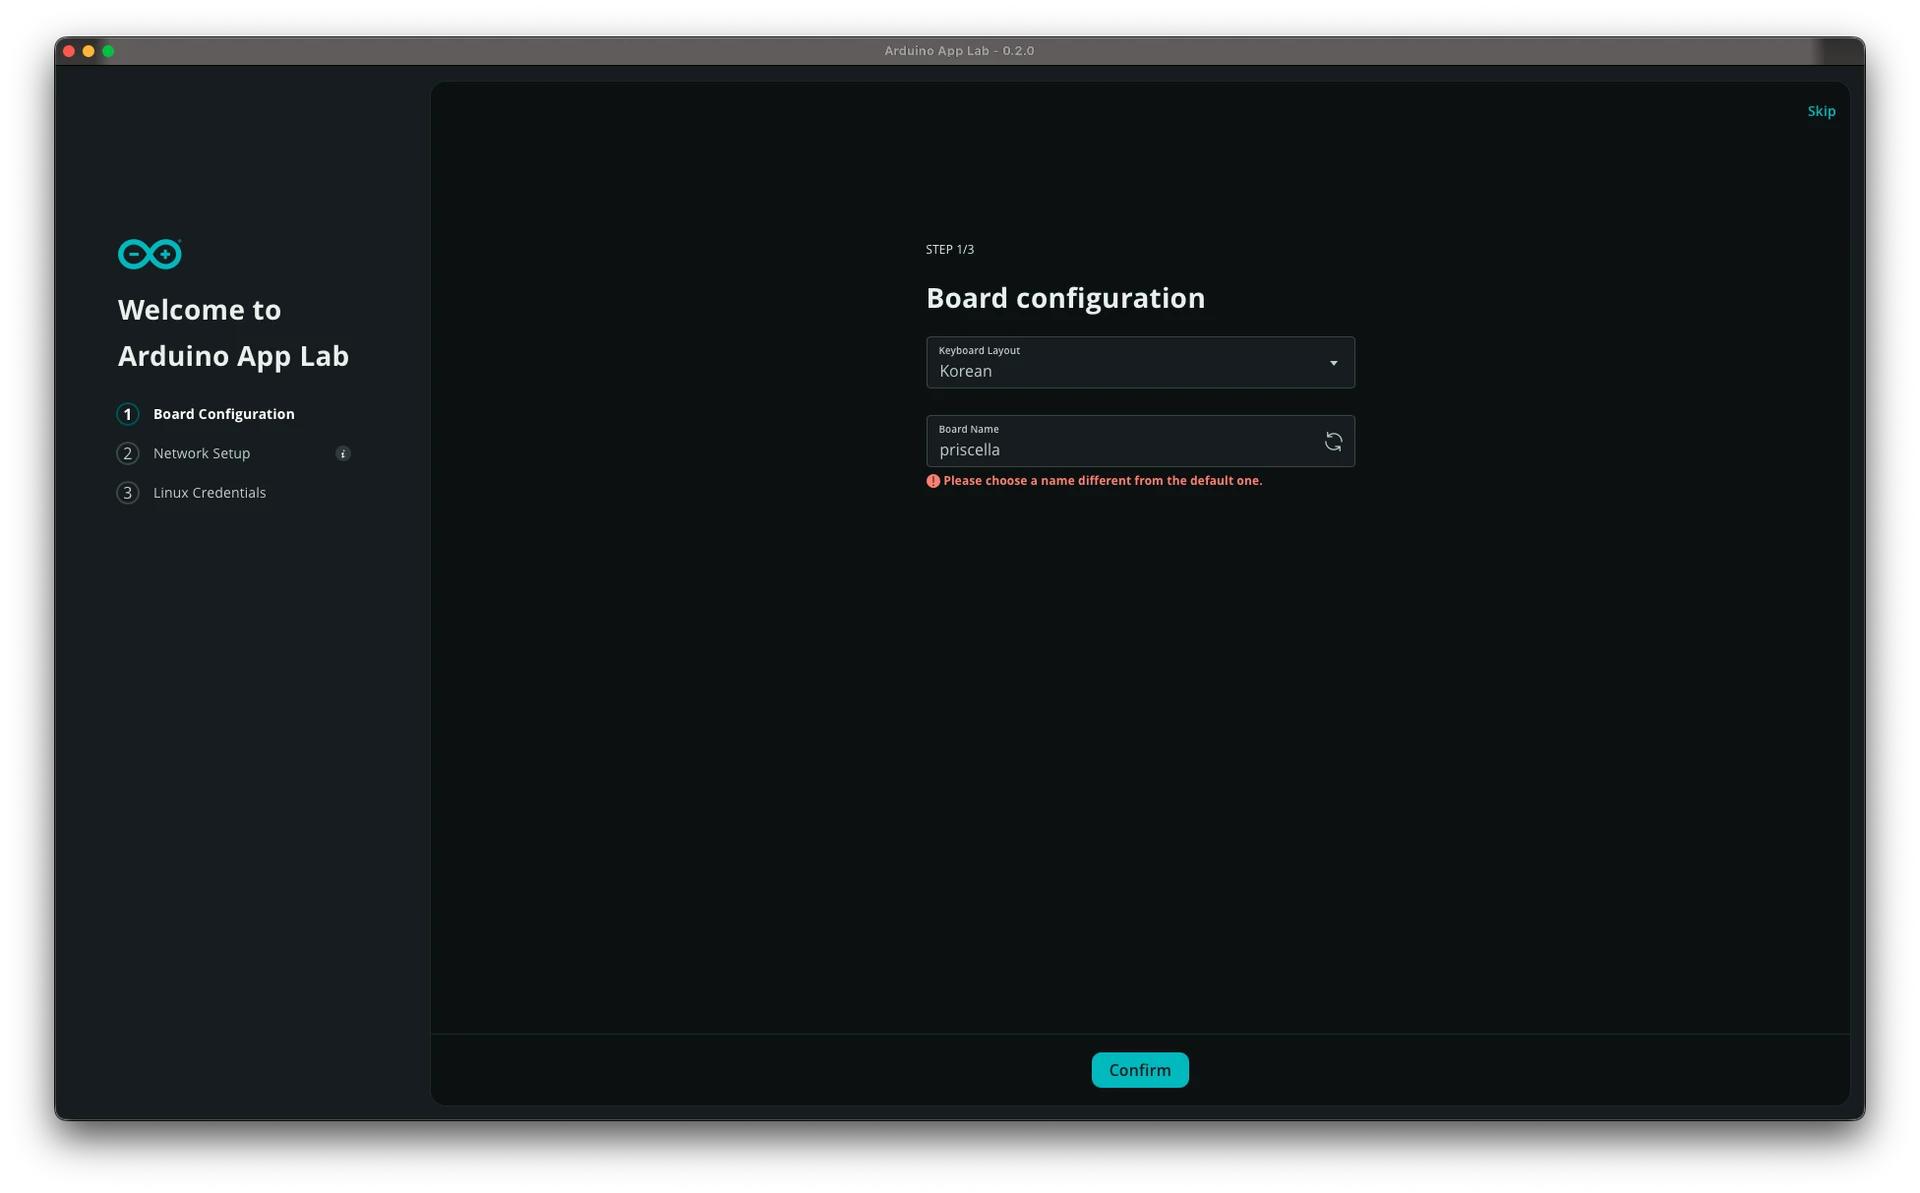The image size is (1920, 1193).
Task: Expand layout options via the caret arrow
Action: (x=1332, y=363)
